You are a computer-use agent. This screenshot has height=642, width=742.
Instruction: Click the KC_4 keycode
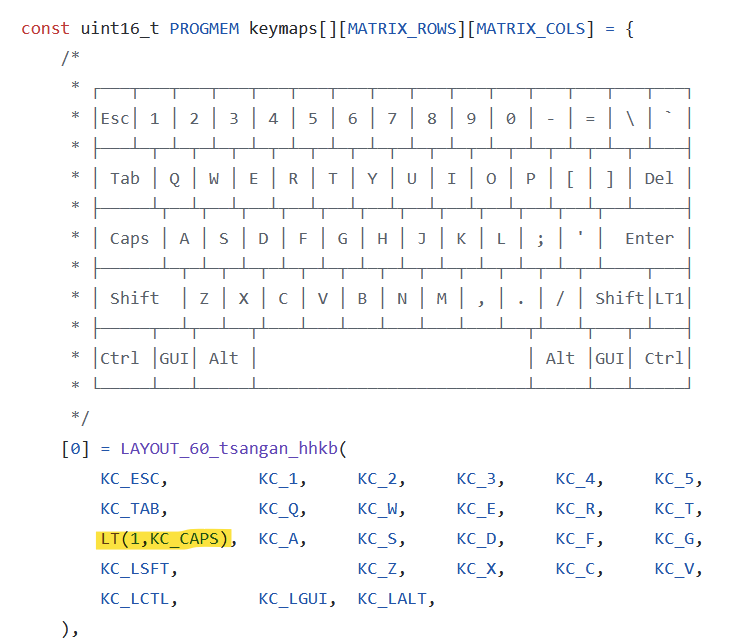point(575,479)
